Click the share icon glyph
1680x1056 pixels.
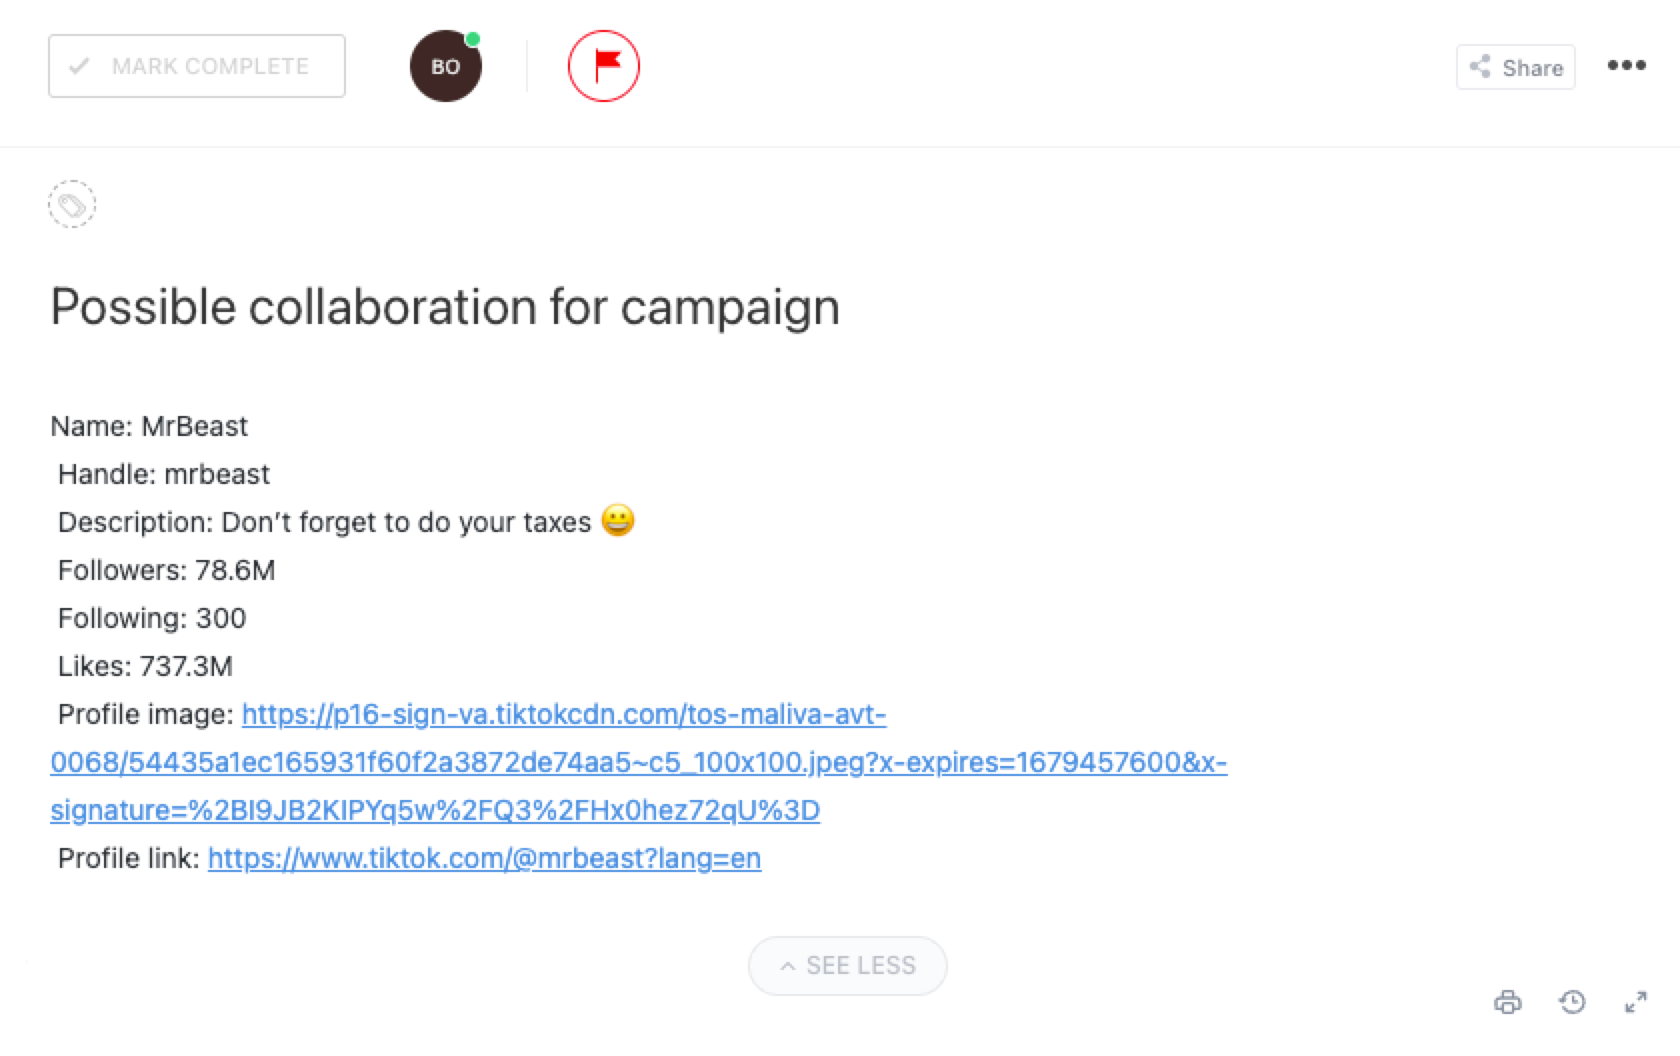tap(1480, 67)
